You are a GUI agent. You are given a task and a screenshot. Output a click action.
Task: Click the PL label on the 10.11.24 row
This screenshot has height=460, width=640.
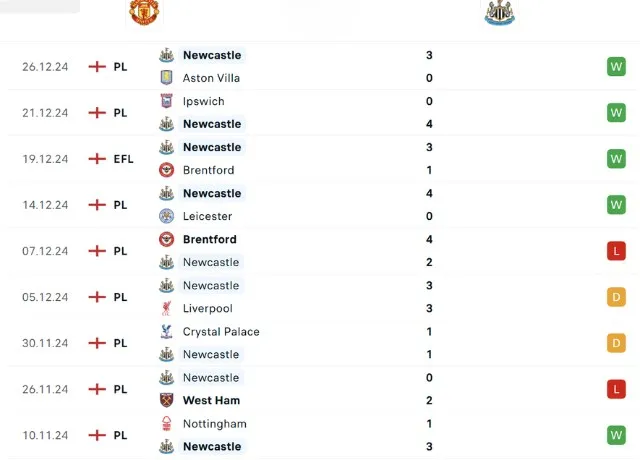coord(120,436)
